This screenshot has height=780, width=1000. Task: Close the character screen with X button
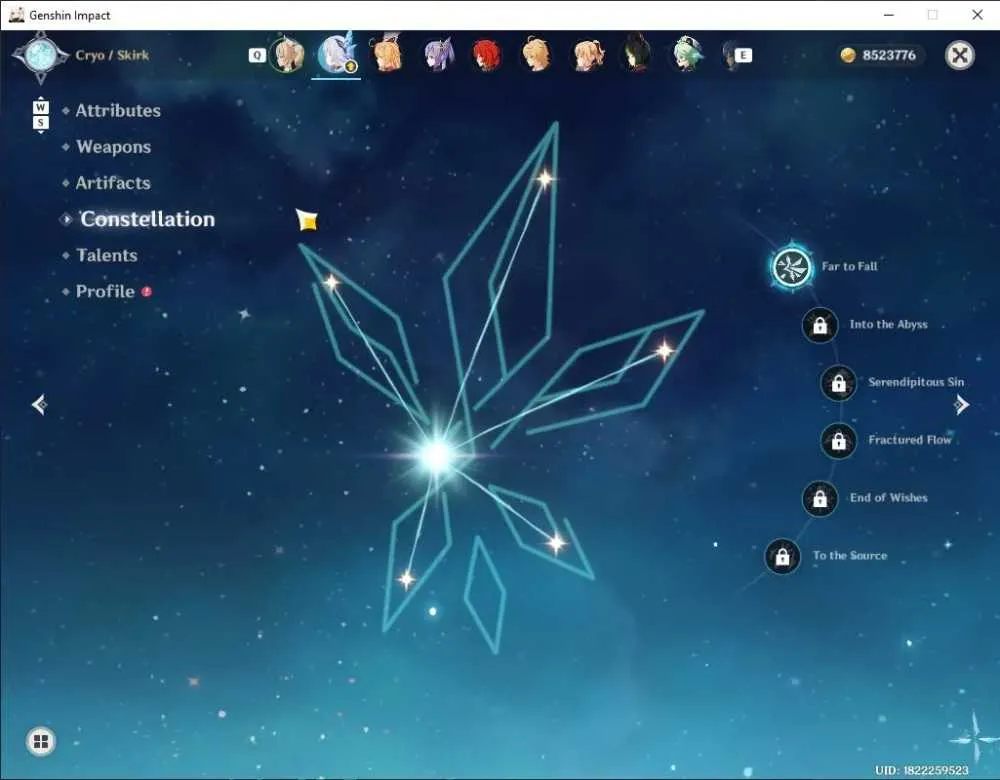pyautogui.click(x=959, y=55)
